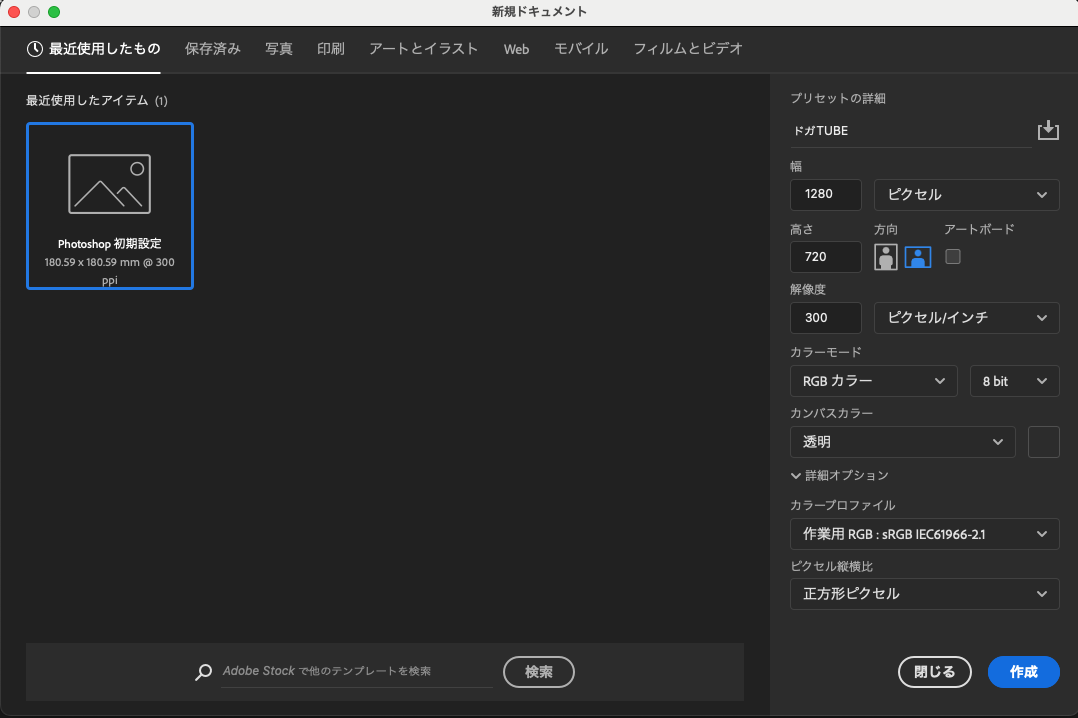Click the Adobe Stock search magnifier icon

(x=204, y=672)
